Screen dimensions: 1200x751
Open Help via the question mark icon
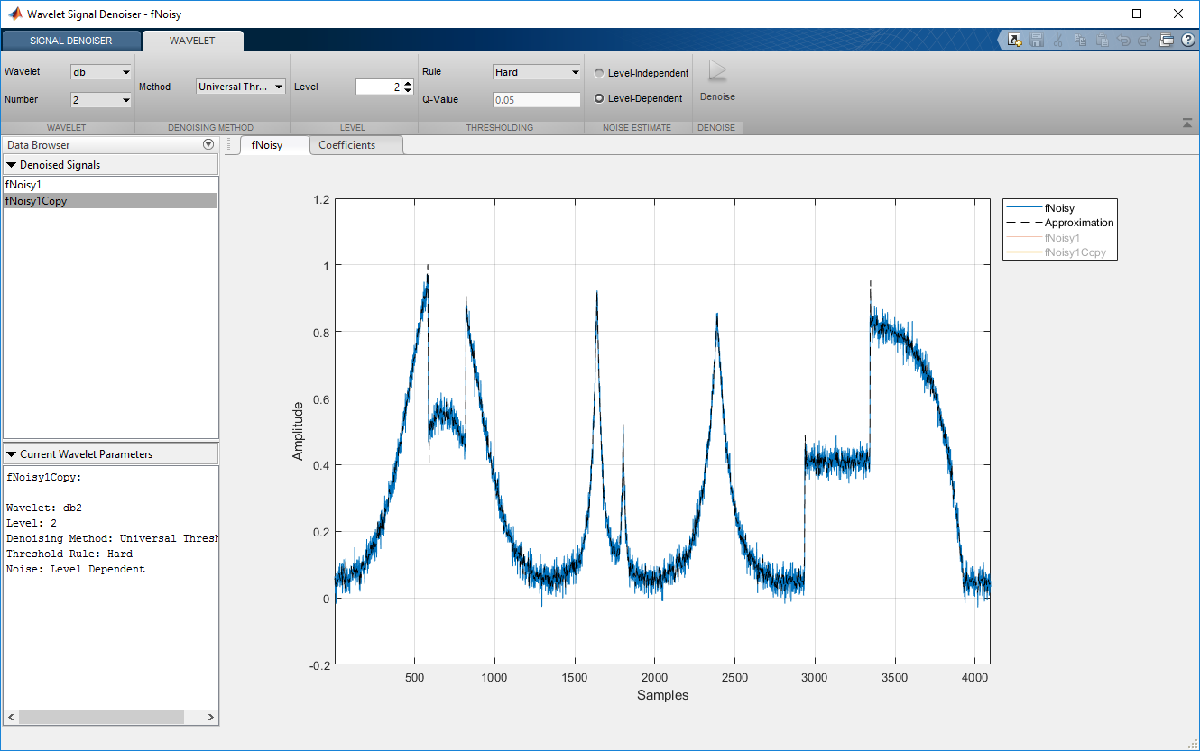point(1186,40)
